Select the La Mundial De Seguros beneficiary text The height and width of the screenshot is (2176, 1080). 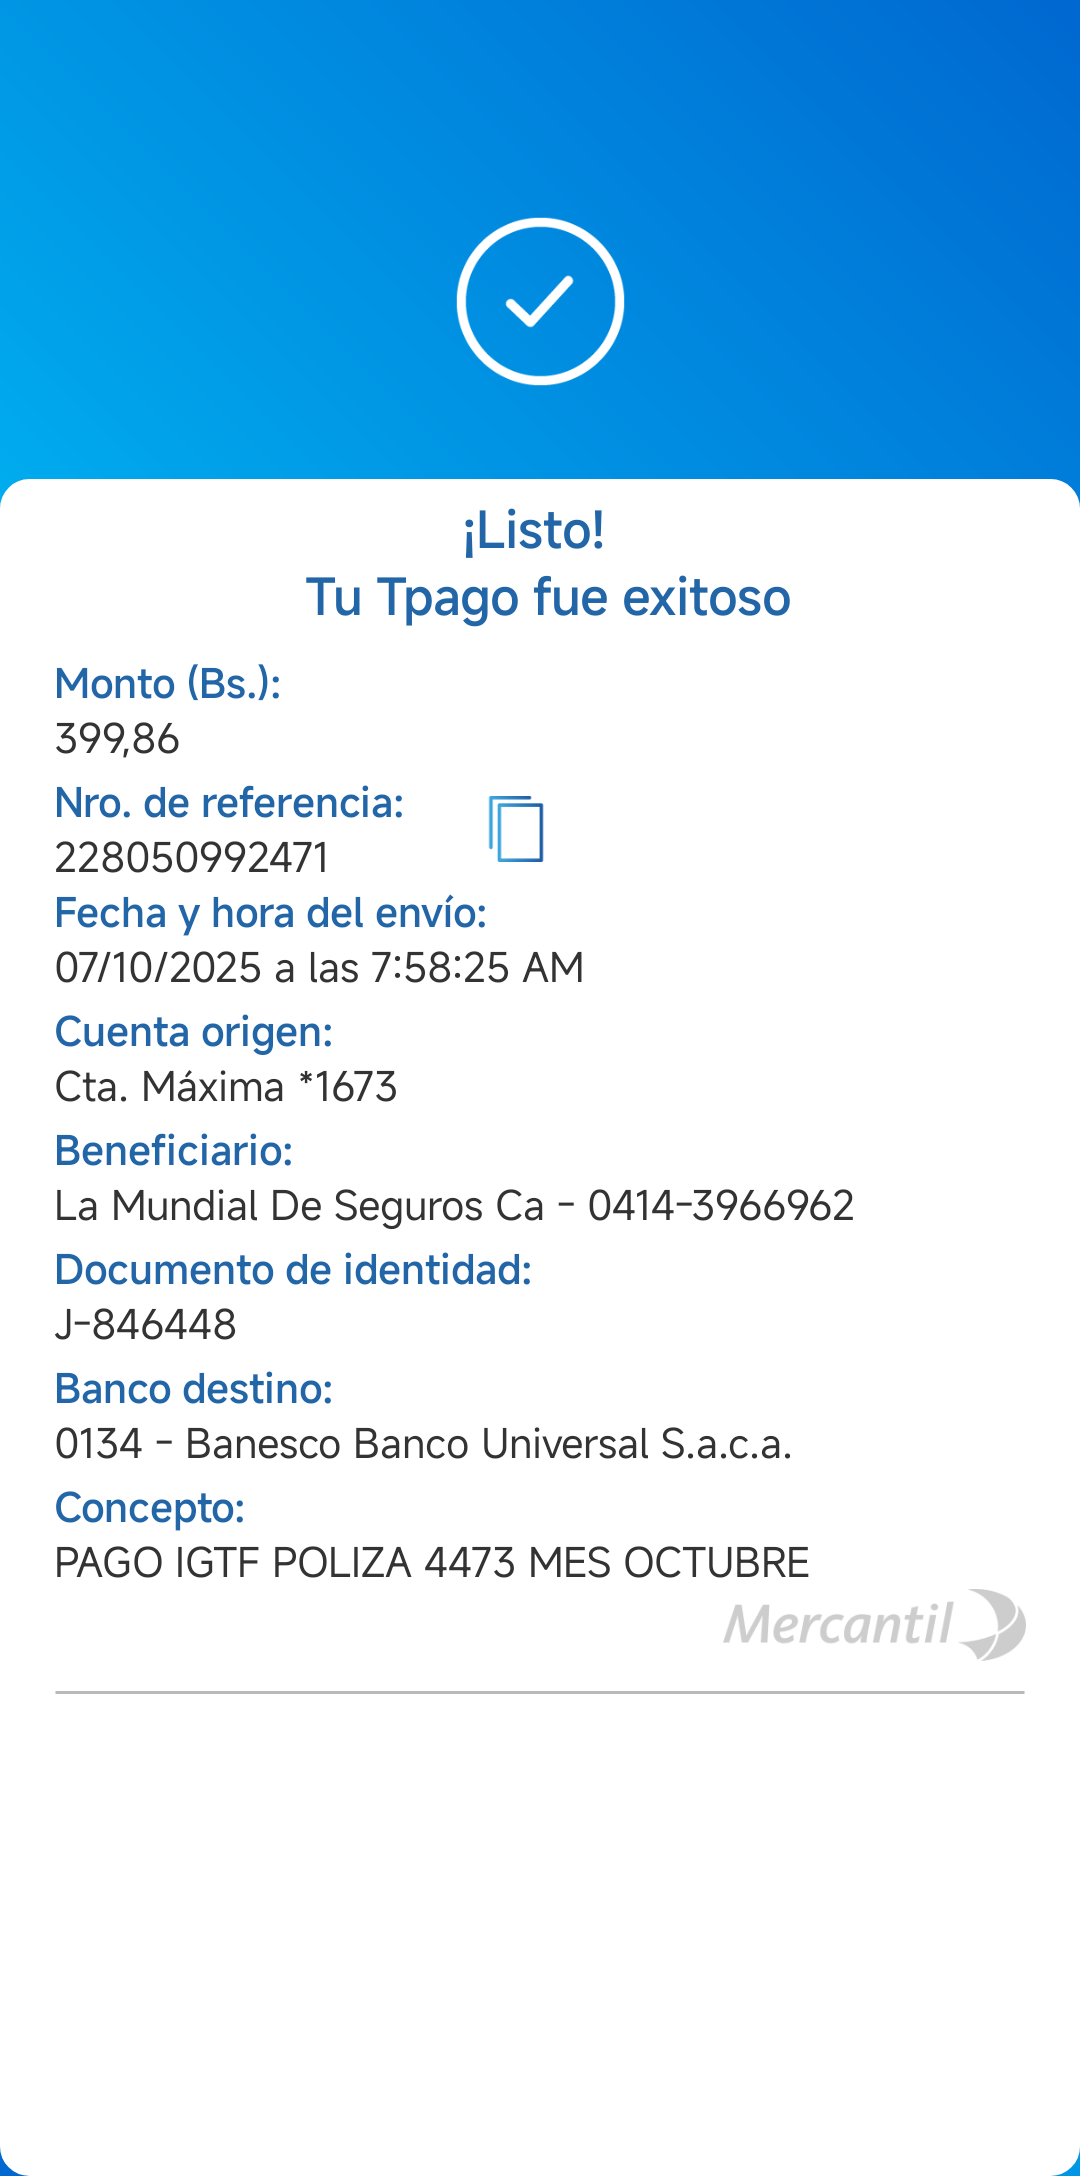pyautogui.click(x=454, y=1206)
